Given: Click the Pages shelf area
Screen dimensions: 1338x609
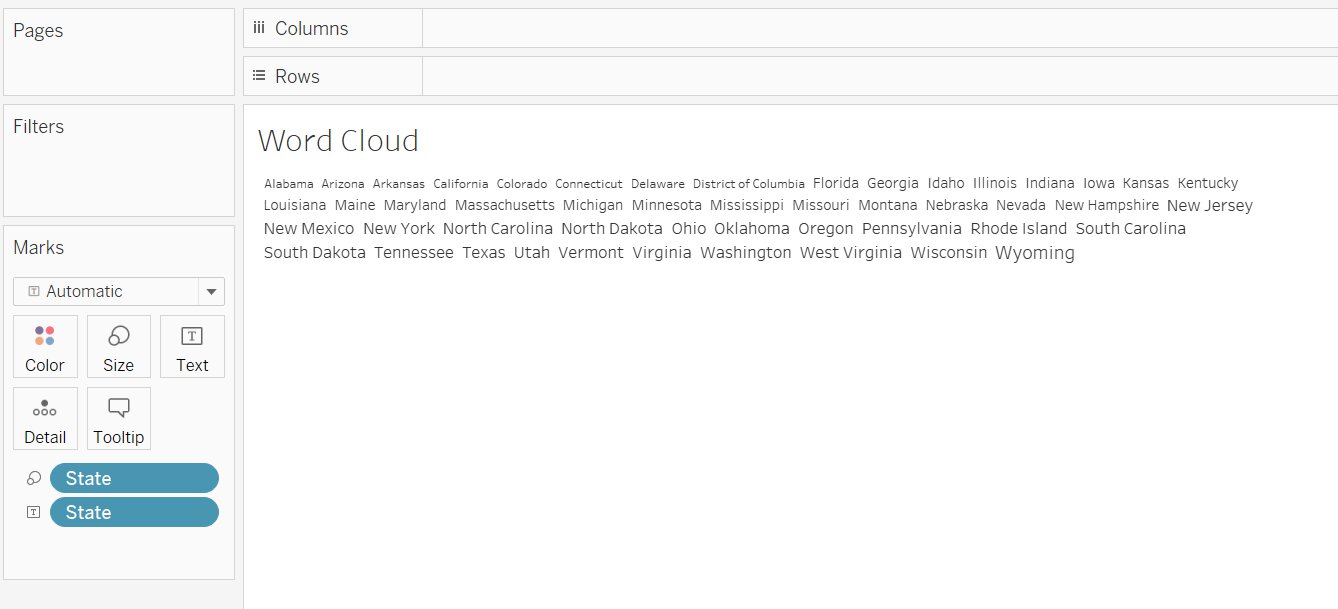Looking at the screenshot, I should [x=118, y=50].
